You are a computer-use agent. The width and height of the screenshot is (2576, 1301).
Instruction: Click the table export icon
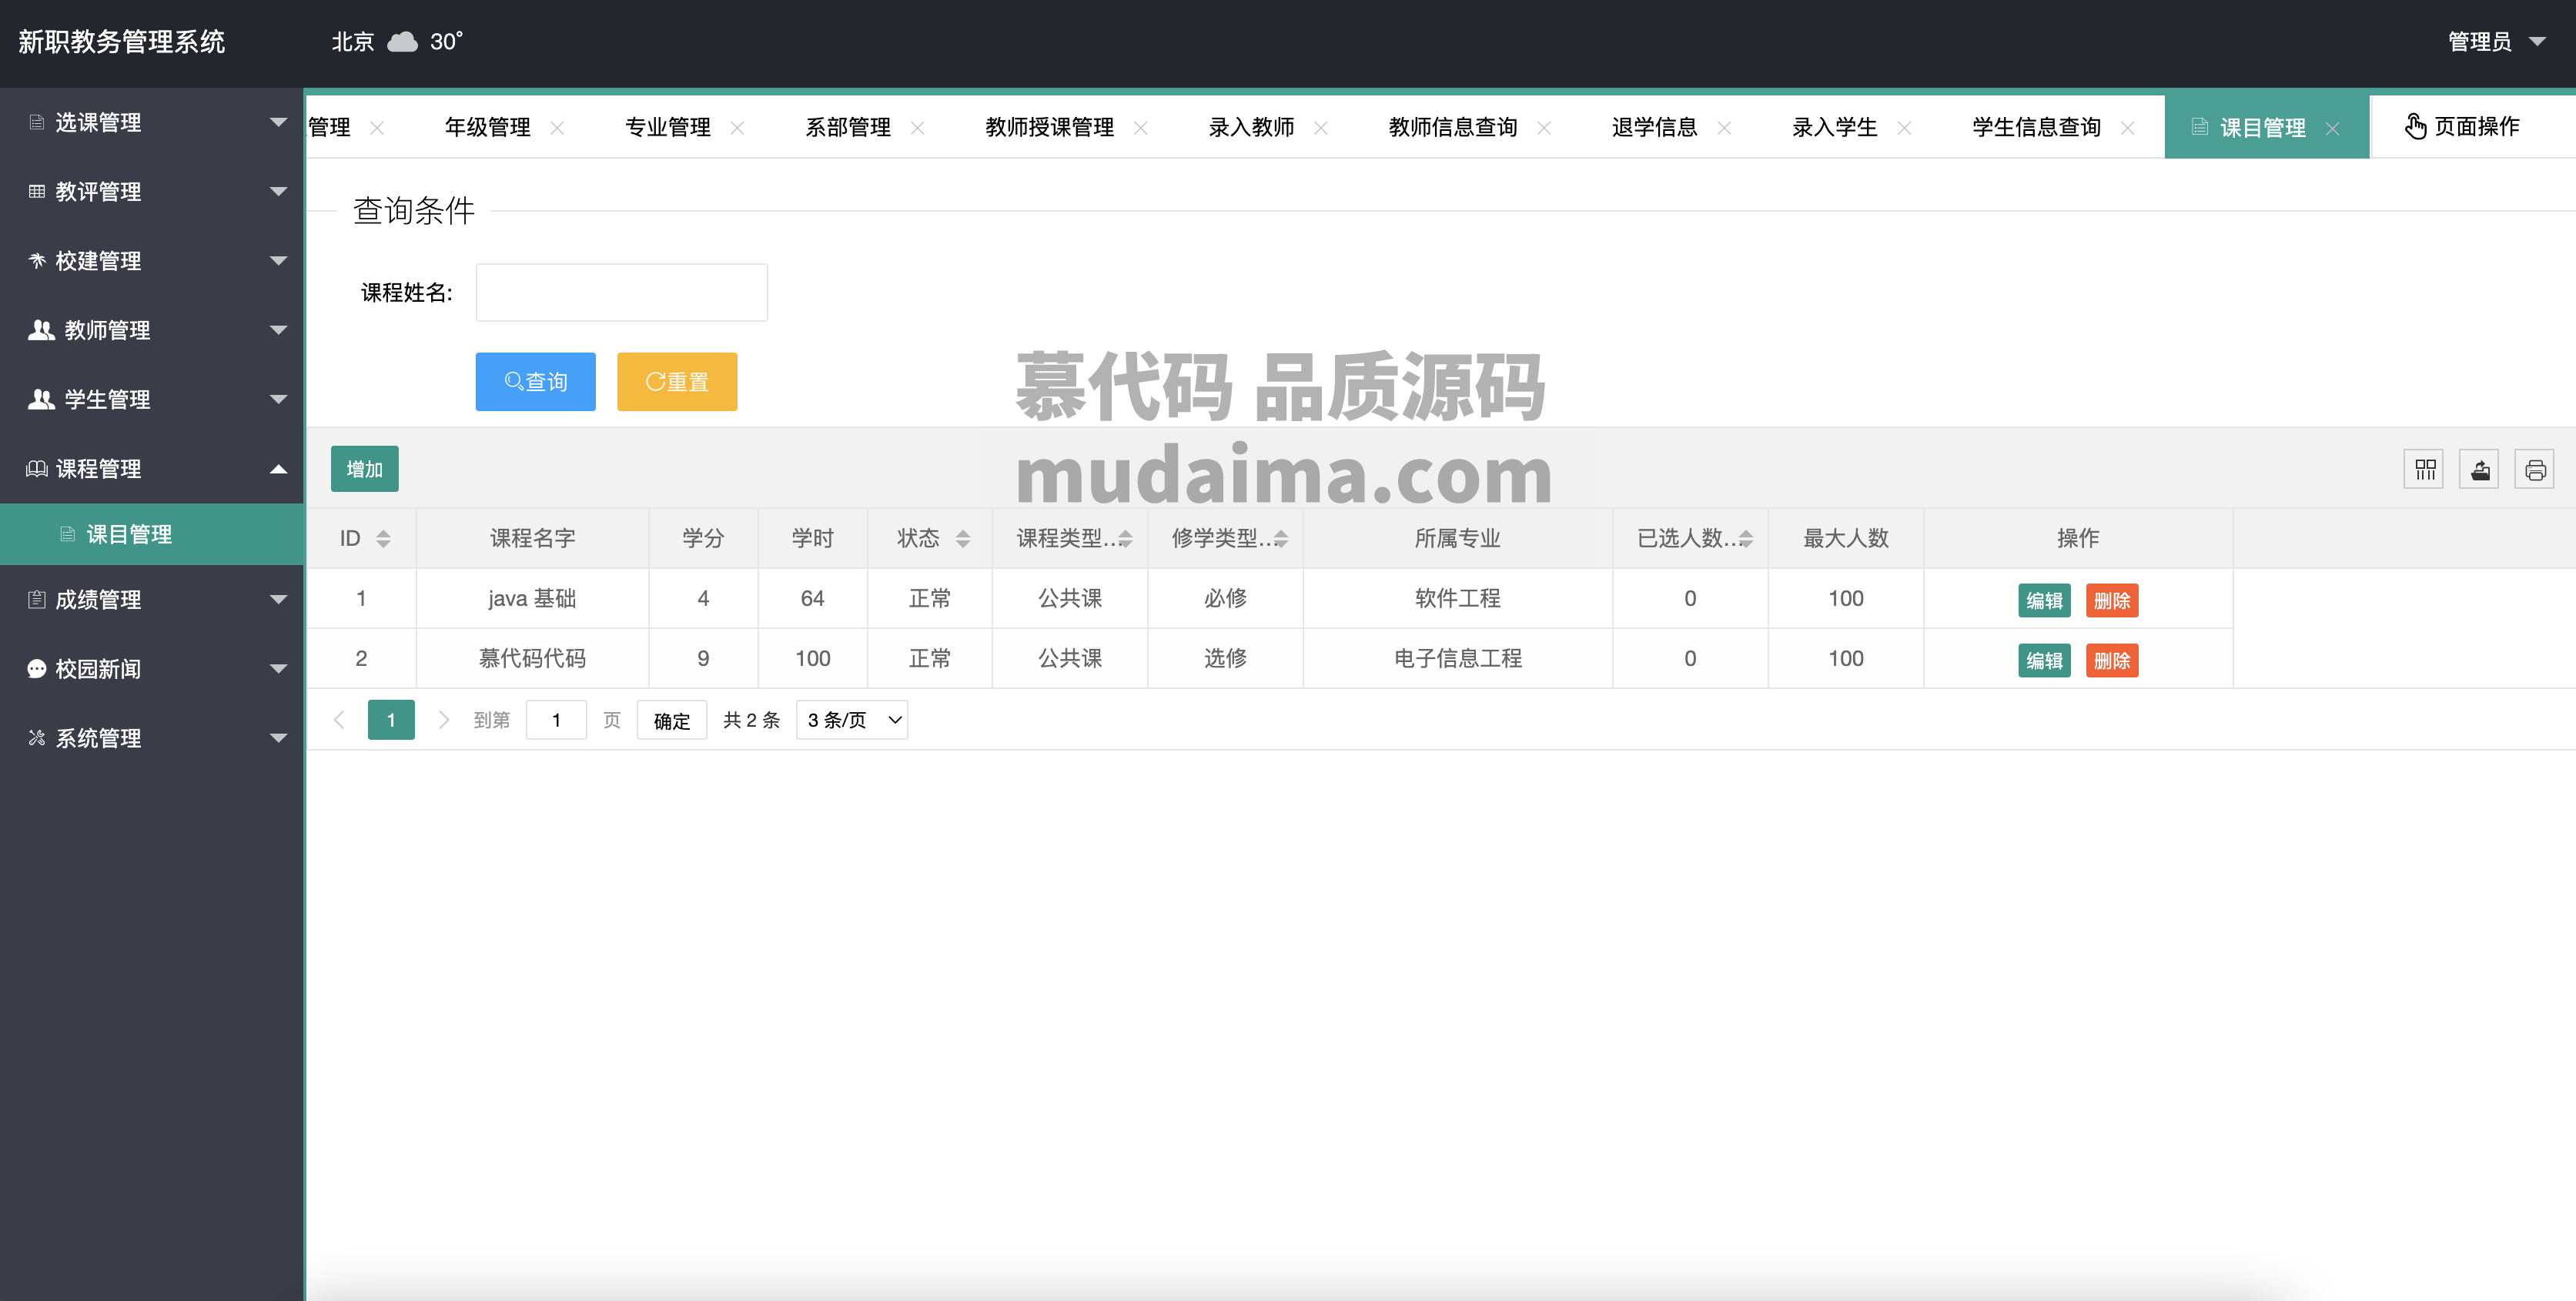click(2480, 469)
